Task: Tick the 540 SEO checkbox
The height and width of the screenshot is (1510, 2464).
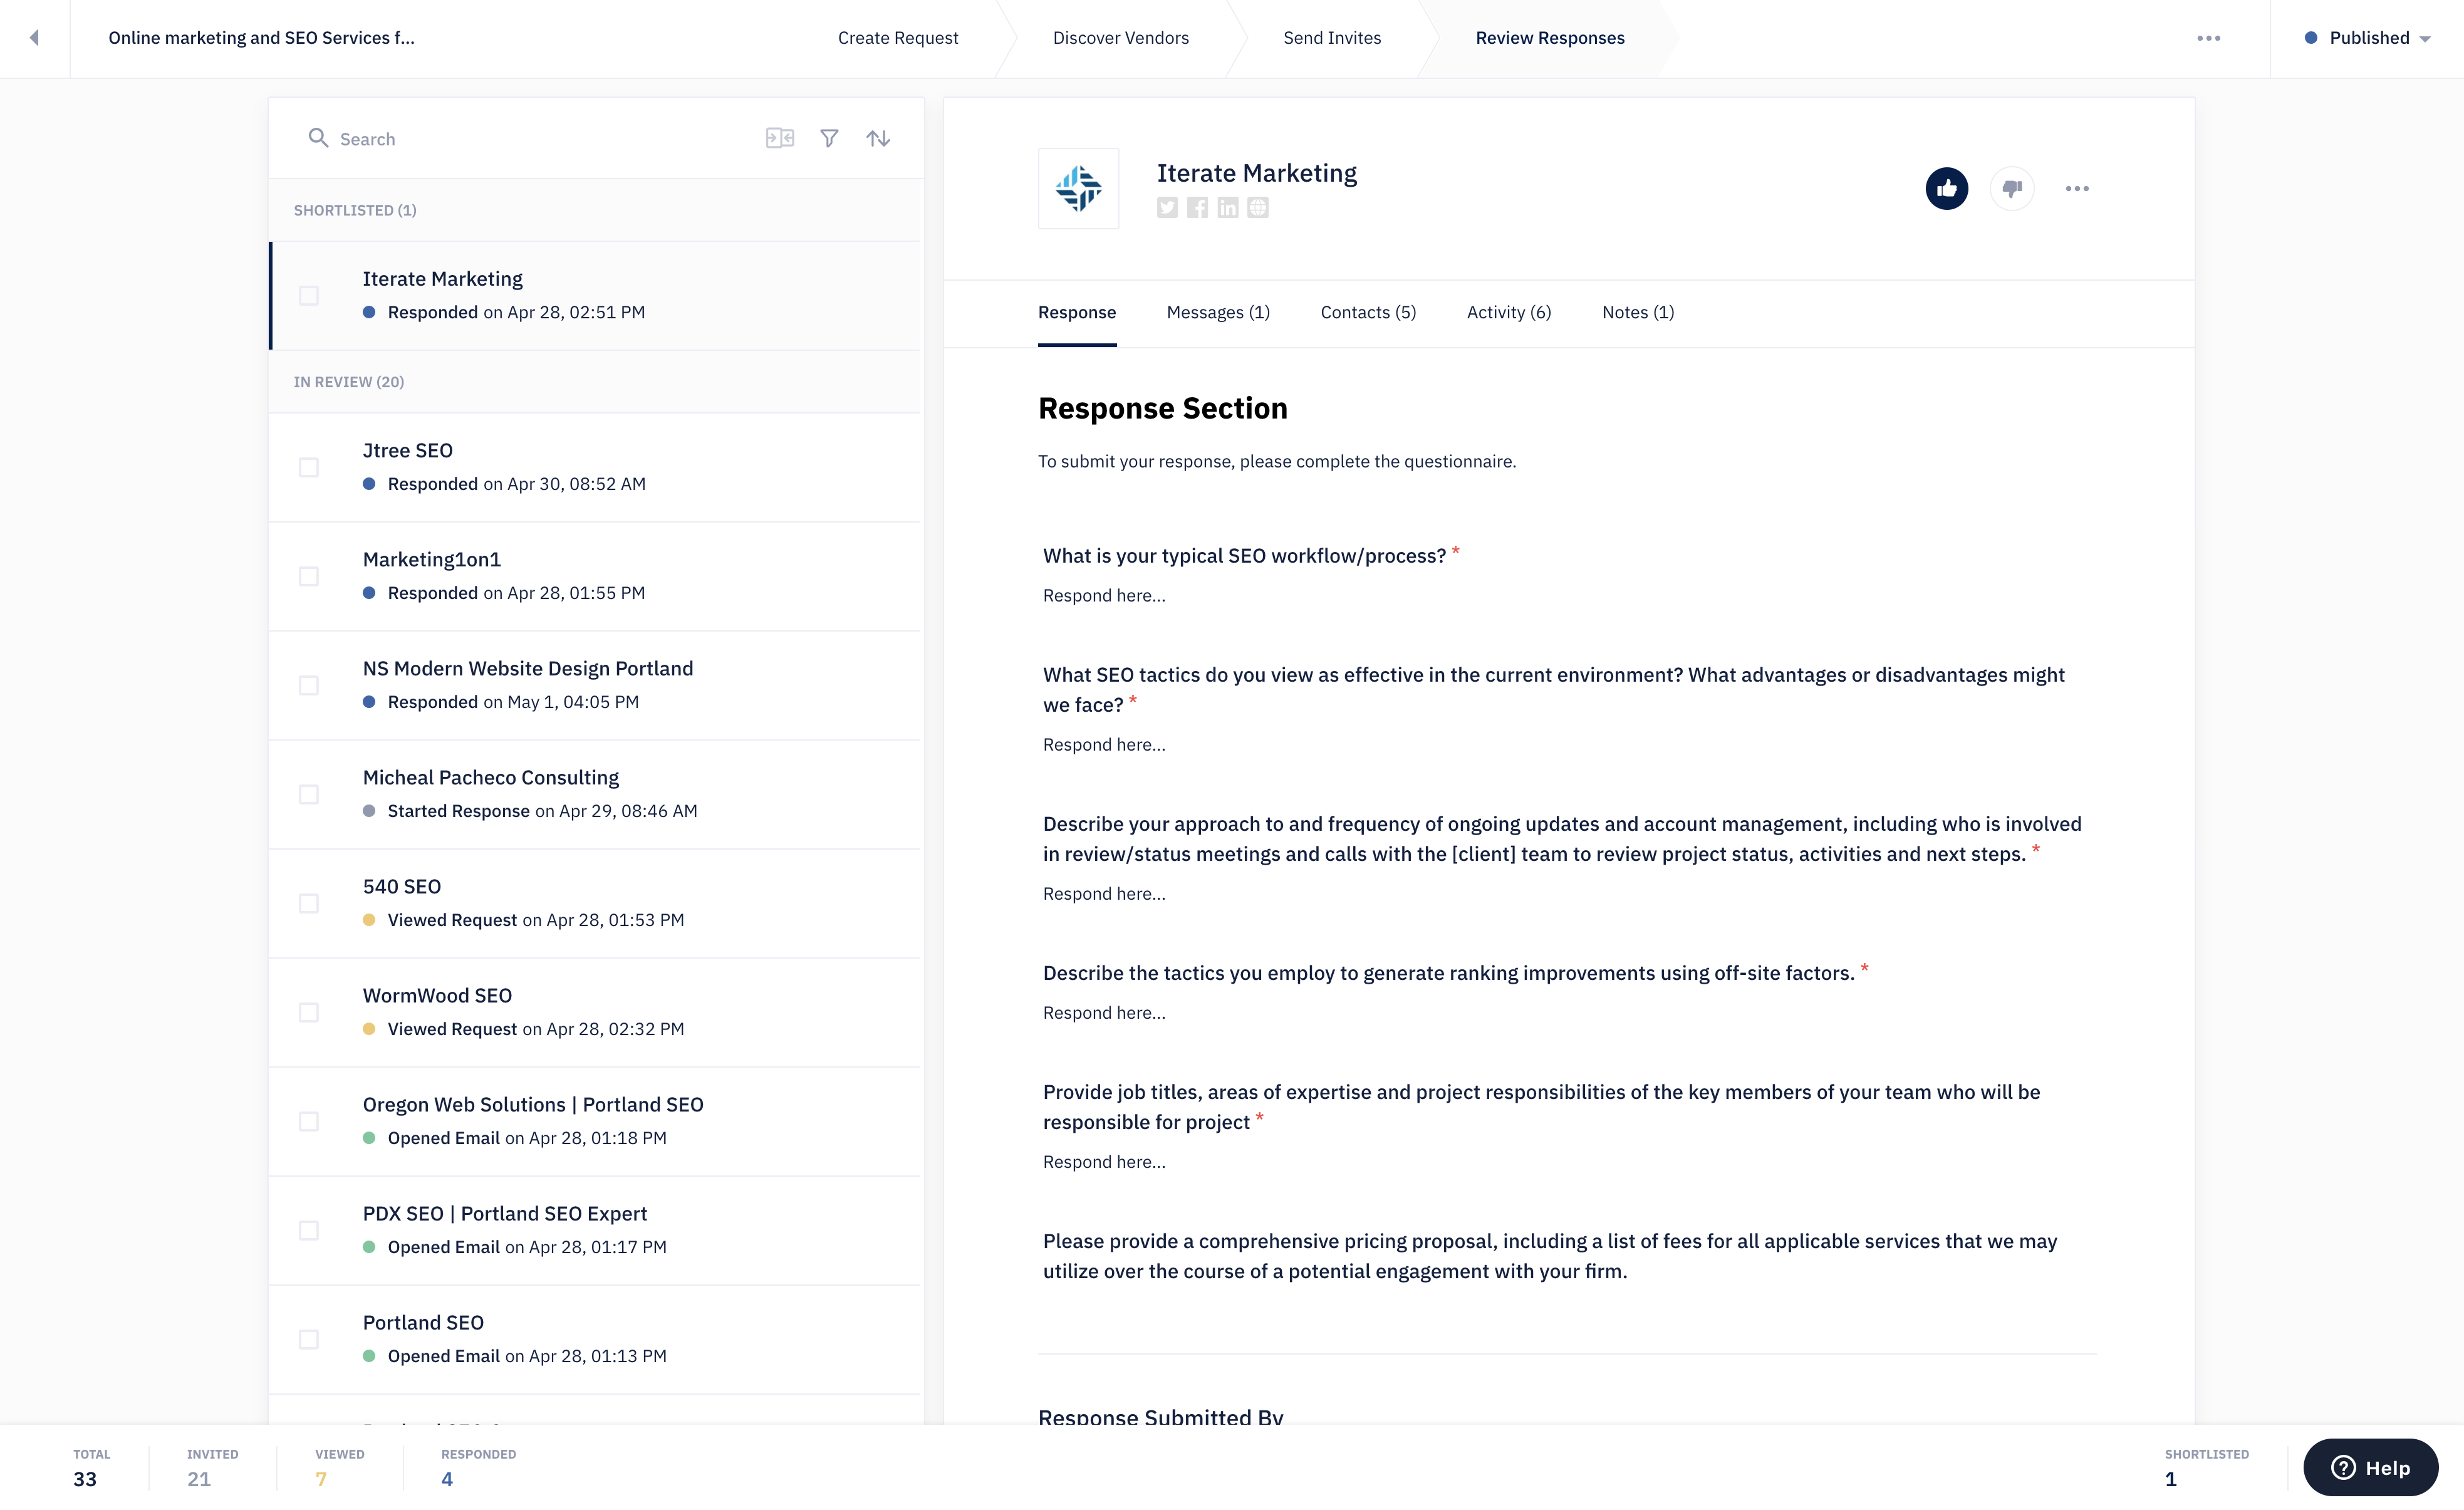Action: [309, 903]
